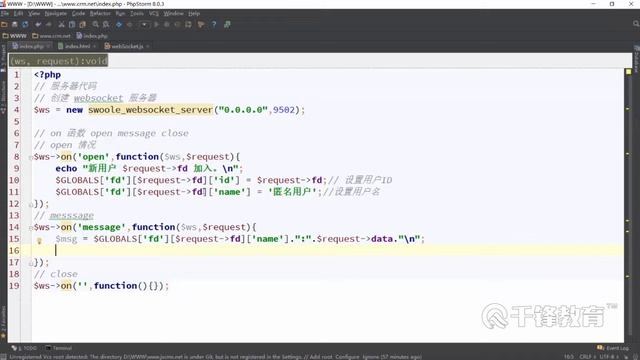Toggle the Terminal tool window
This screenshot has height=360, width=640.
59,348
